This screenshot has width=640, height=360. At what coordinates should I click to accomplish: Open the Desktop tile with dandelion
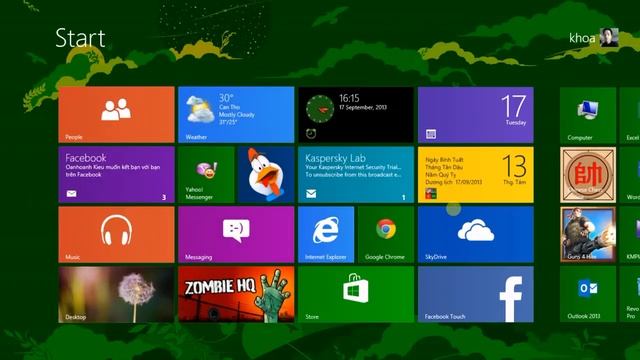click(116, 295)
